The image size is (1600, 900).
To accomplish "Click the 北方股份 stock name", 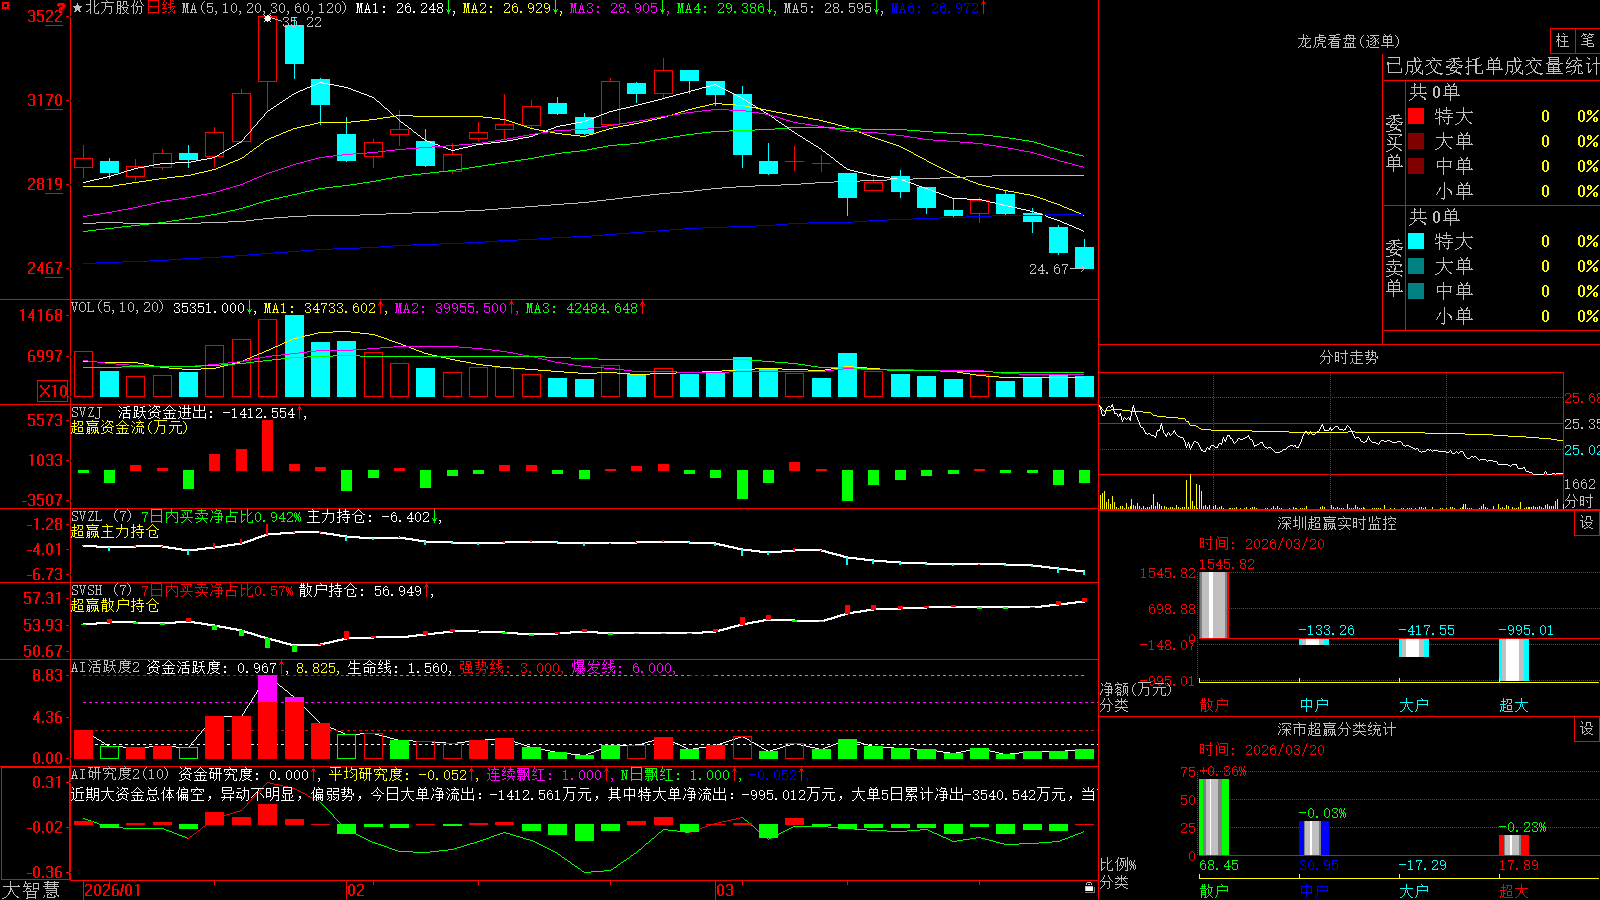I will point(115,8).
